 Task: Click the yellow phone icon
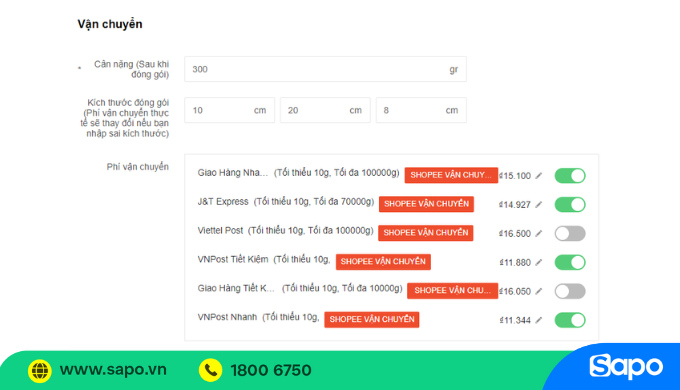(210, 370)
